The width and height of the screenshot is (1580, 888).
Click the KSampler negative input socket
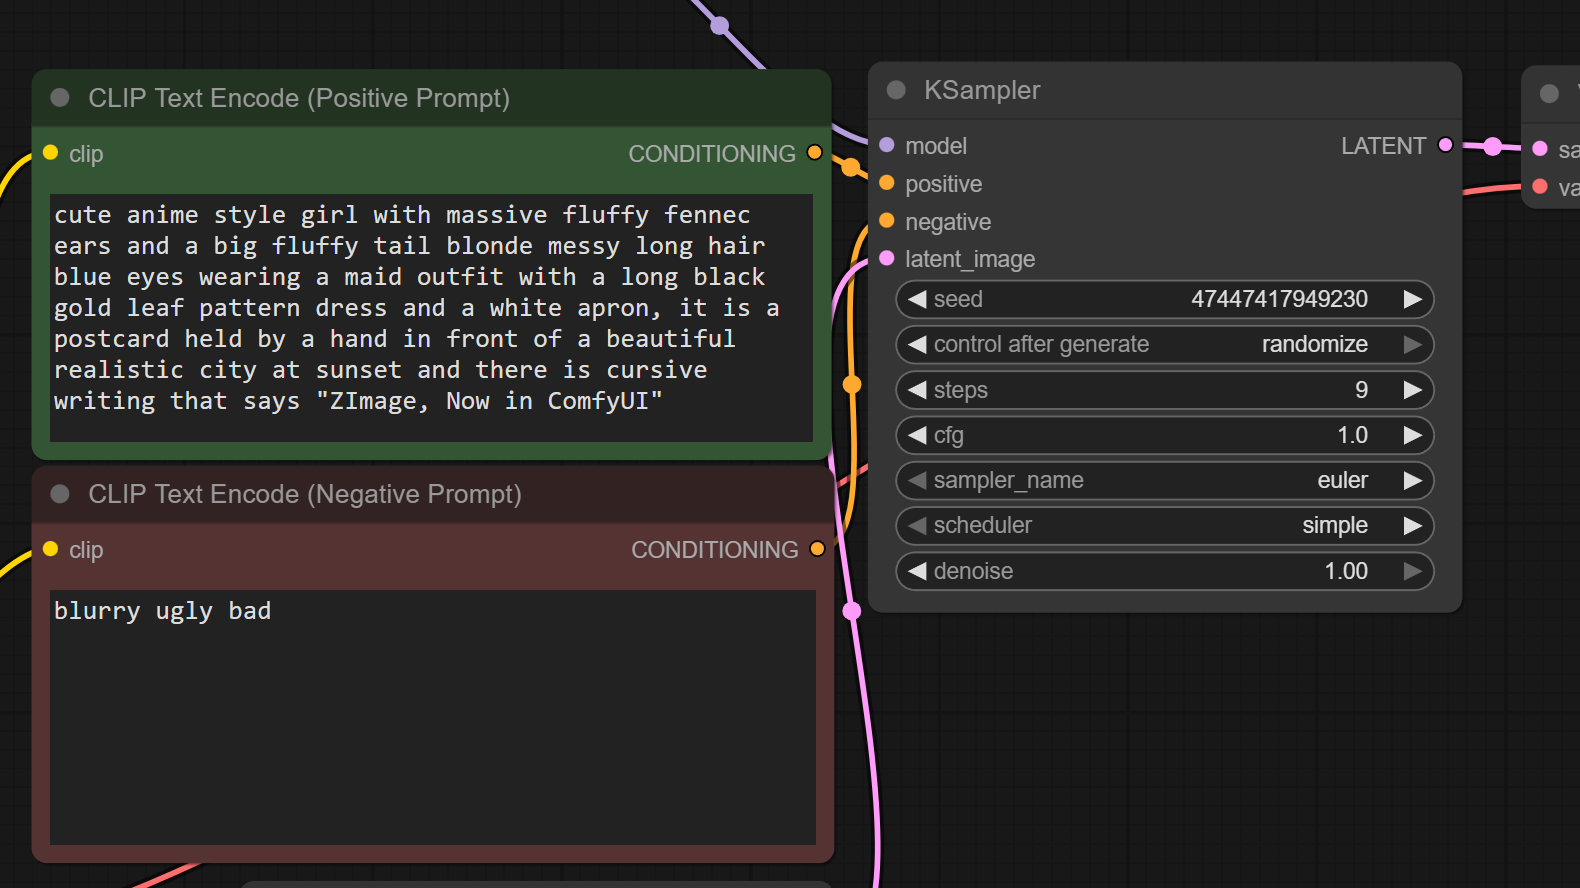coord(887,221)
